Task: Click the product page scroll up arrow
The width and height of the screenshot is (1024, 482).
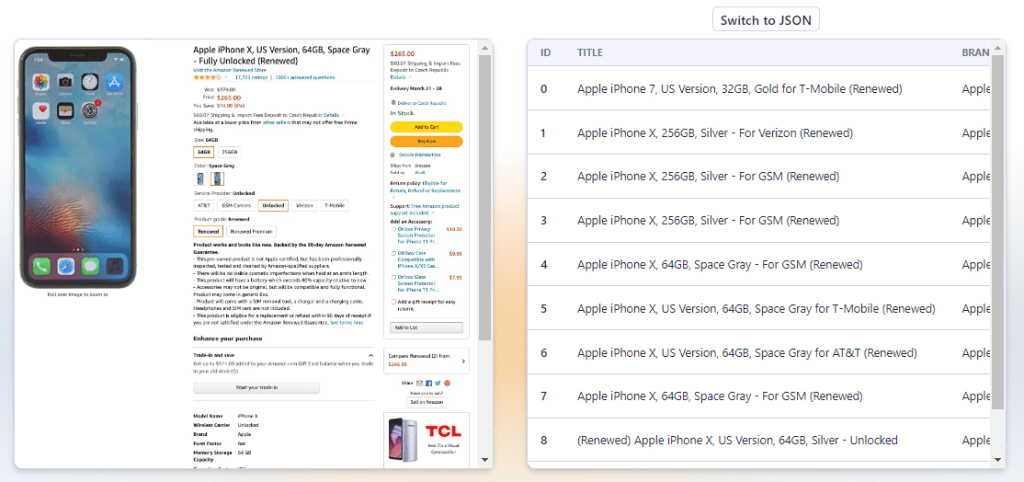Action: tap(485, 48)
